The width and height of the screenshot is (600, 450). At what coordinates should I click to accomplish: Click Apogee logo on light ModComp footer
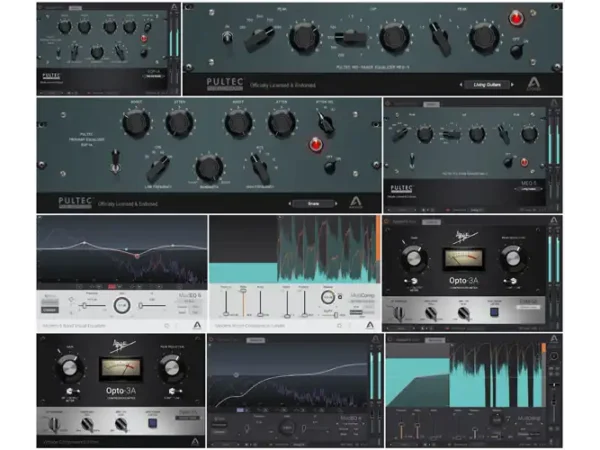(x=370, y=325)
